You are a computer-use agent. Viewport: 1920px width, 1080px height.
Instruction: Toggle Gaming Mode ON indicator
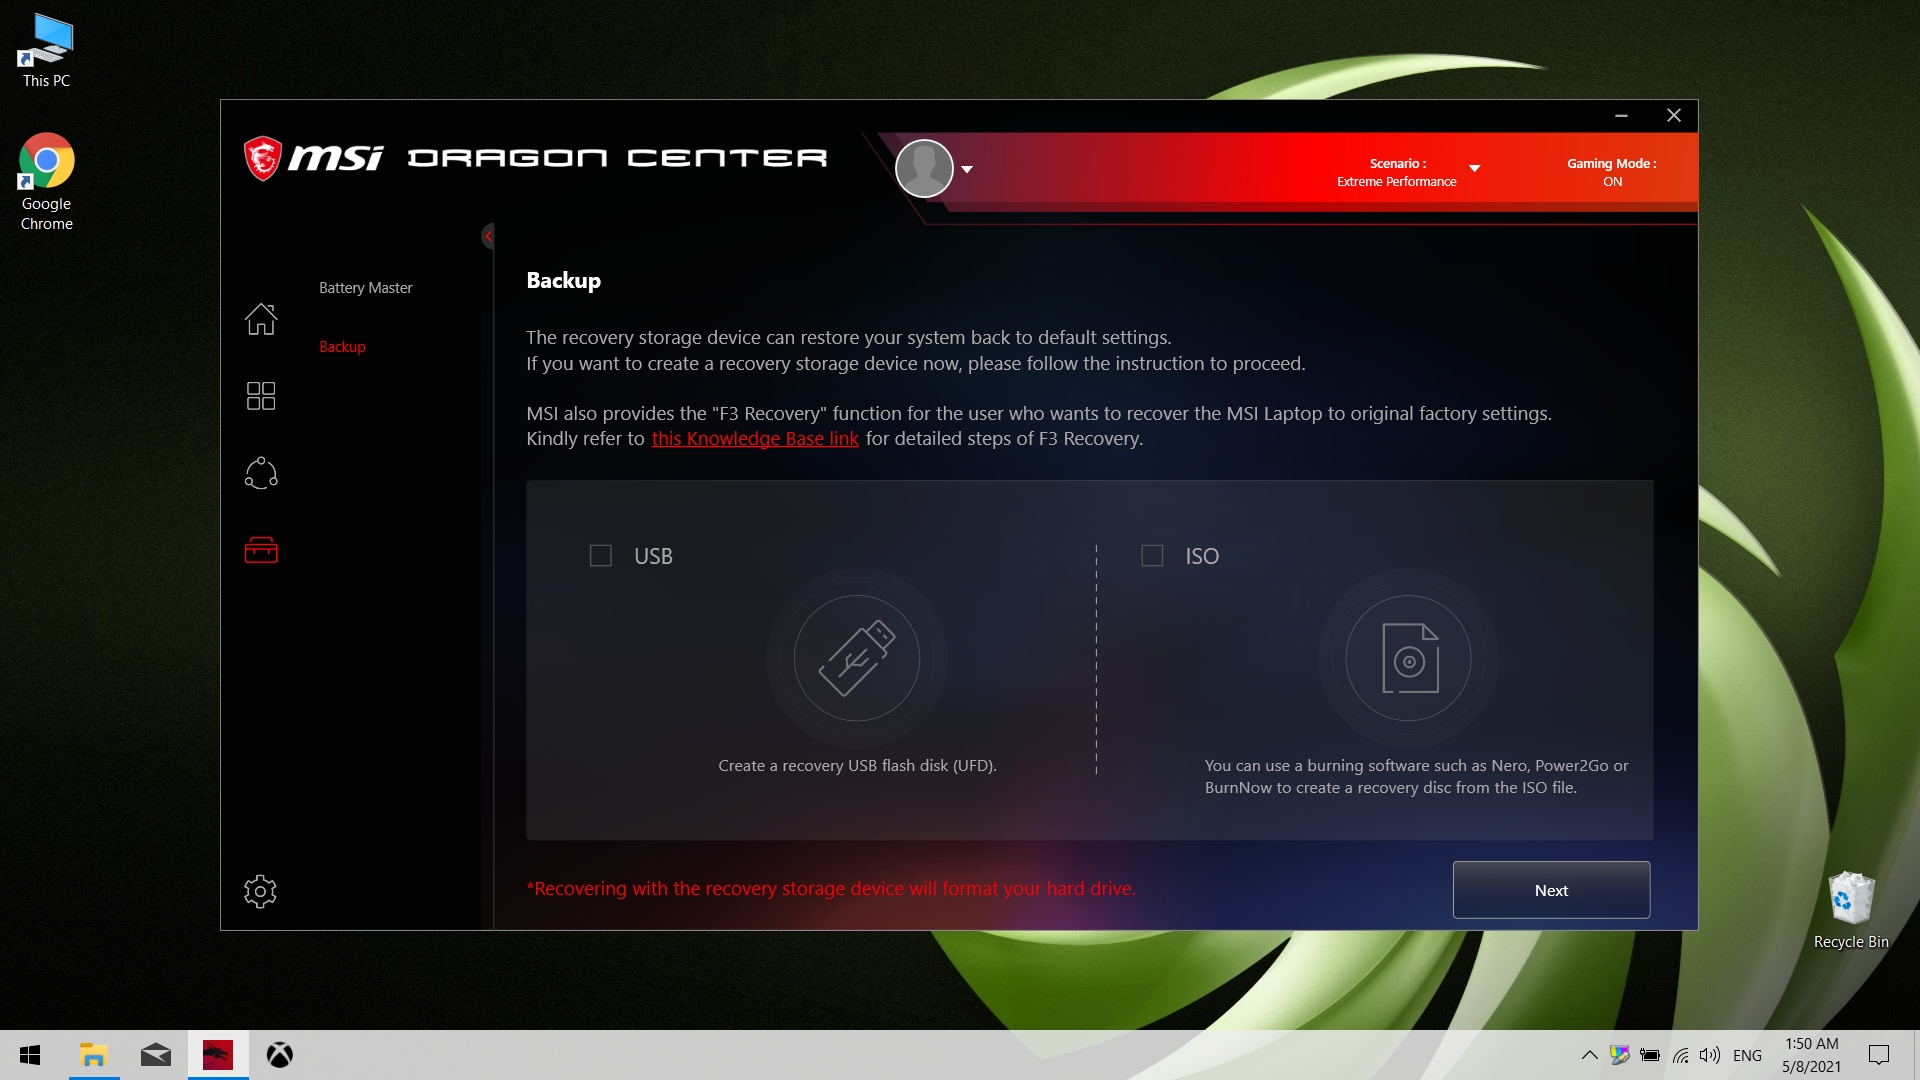(1611, 172)
